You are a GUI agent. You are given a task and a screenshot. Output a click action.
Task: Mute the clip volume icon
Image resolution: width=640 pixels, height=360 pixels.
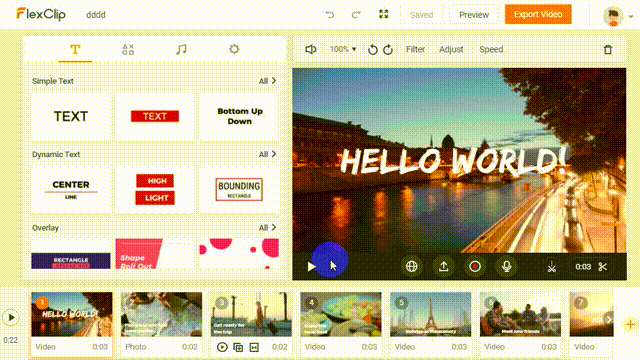pyautogui.click(x=311, y=49)
